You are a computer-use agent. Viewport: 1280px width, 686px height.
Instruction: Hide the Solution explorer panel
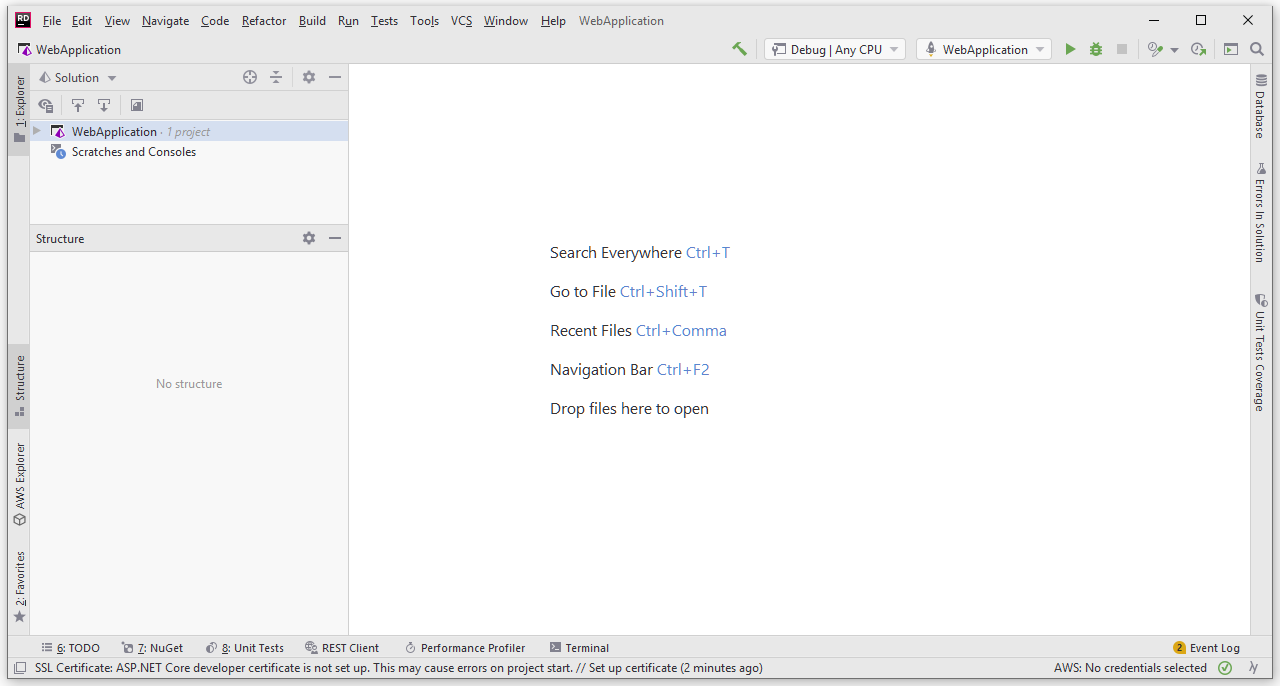335,77
